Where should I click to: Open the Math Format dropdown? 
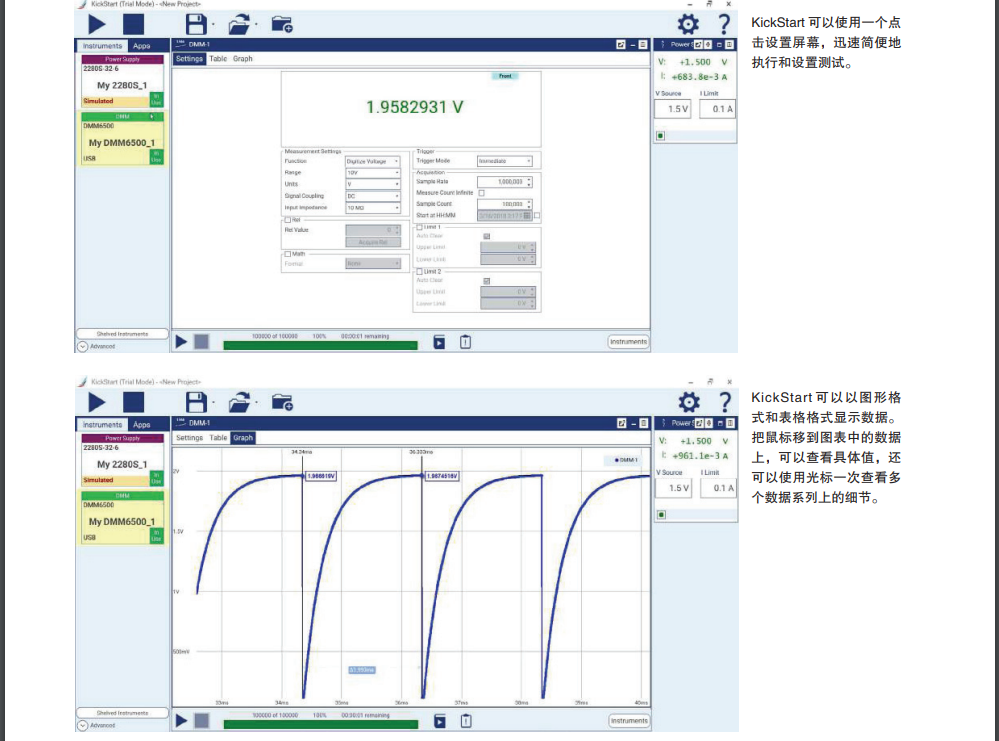[373, 264]
